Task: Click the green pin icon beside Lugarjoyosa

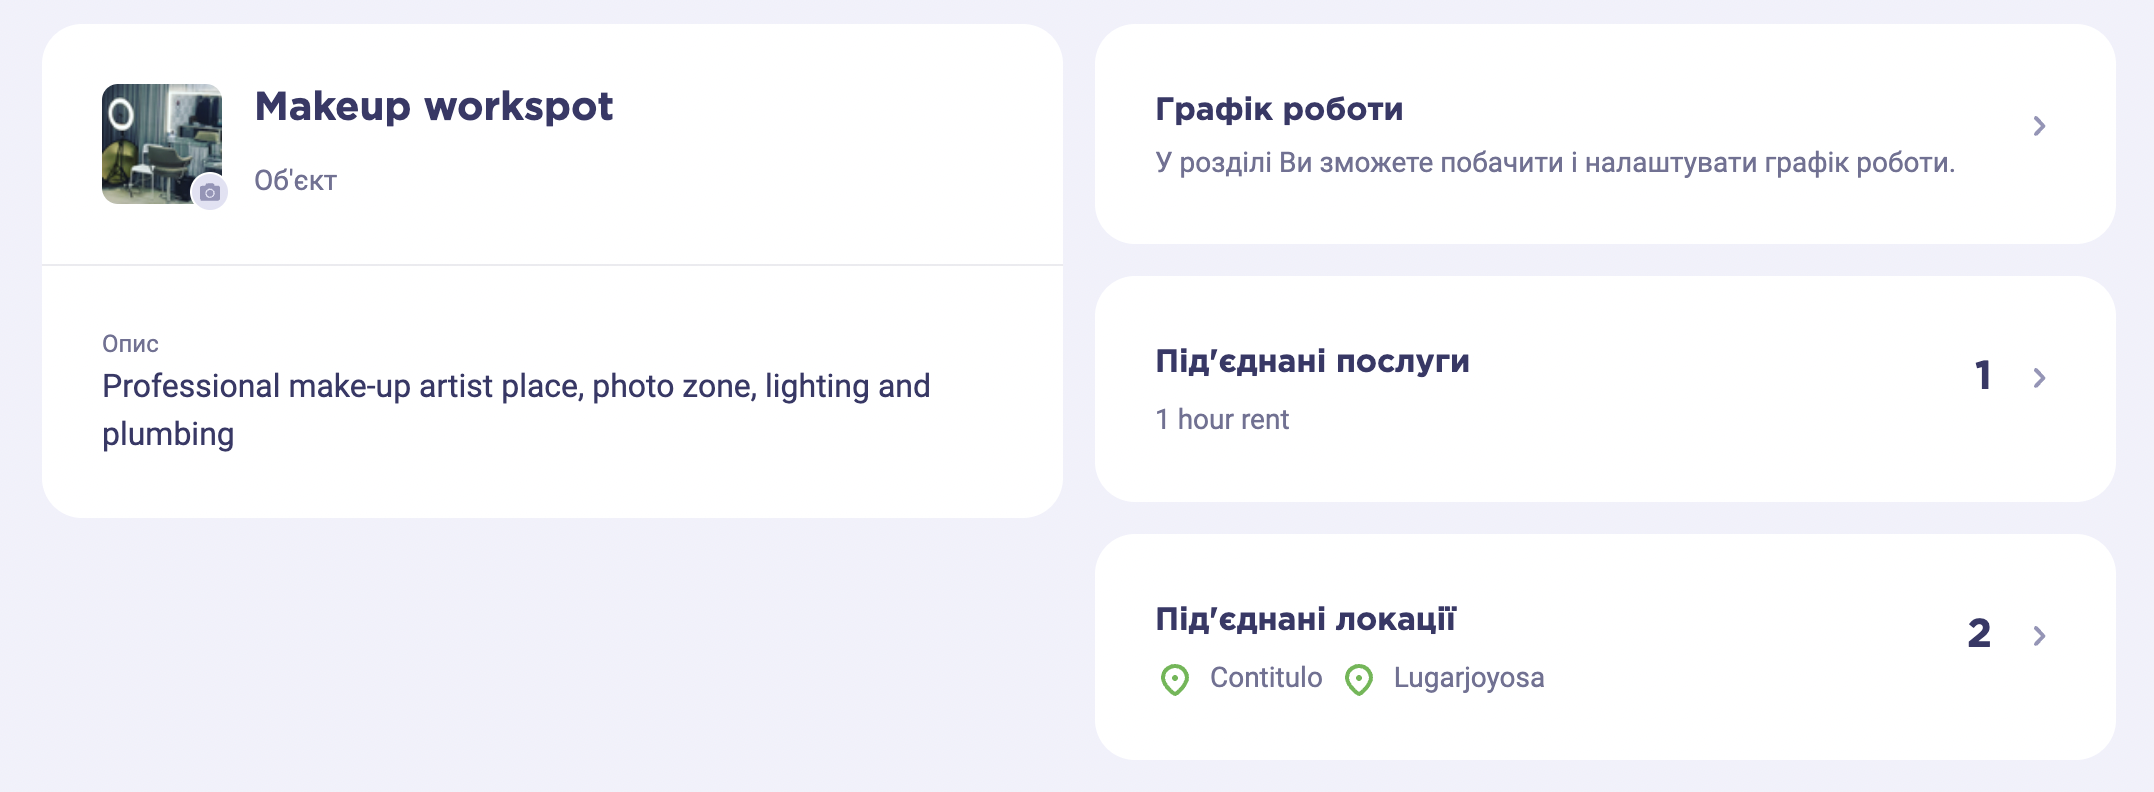Action: click(x=1358, y=679)
